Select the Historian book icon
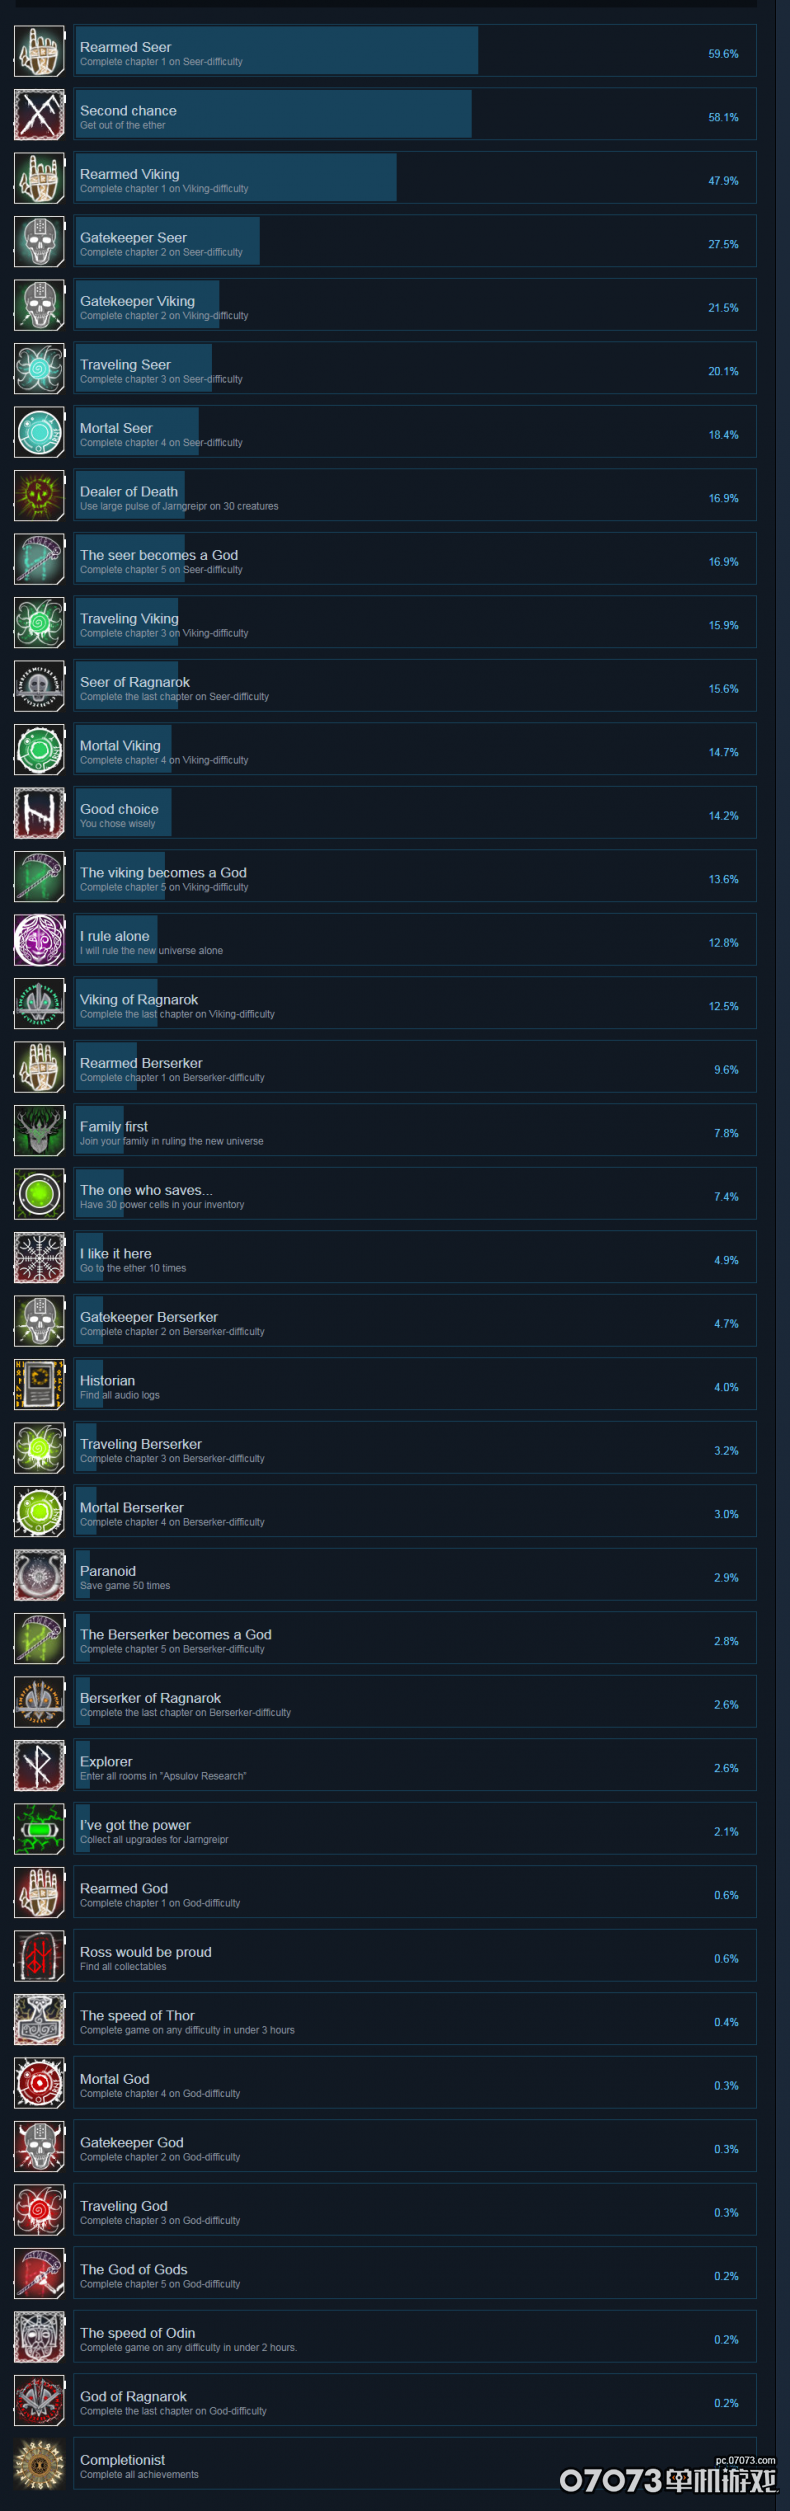 40,1385
